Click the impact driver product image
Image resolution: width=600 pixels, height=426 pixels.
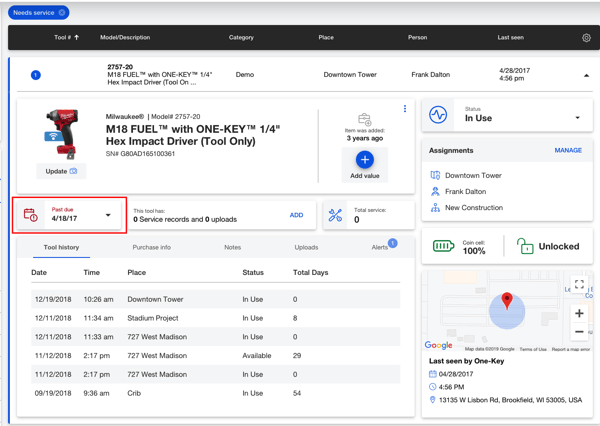click(x=61, y=134)
